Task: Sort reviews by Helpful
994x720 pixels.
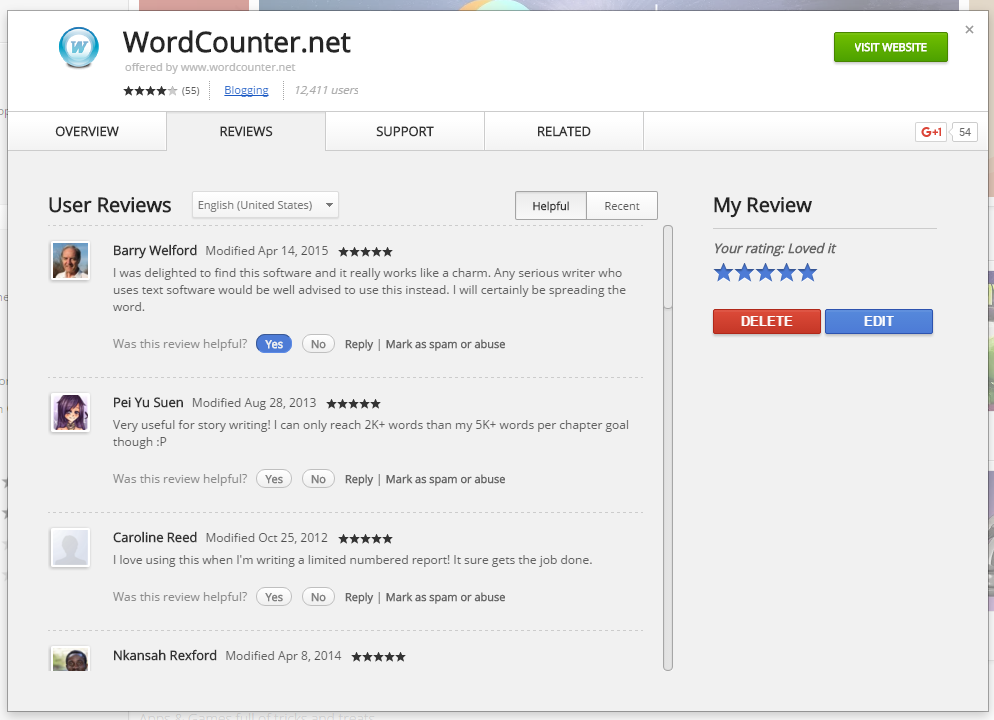Action: (x=551, y=206)
